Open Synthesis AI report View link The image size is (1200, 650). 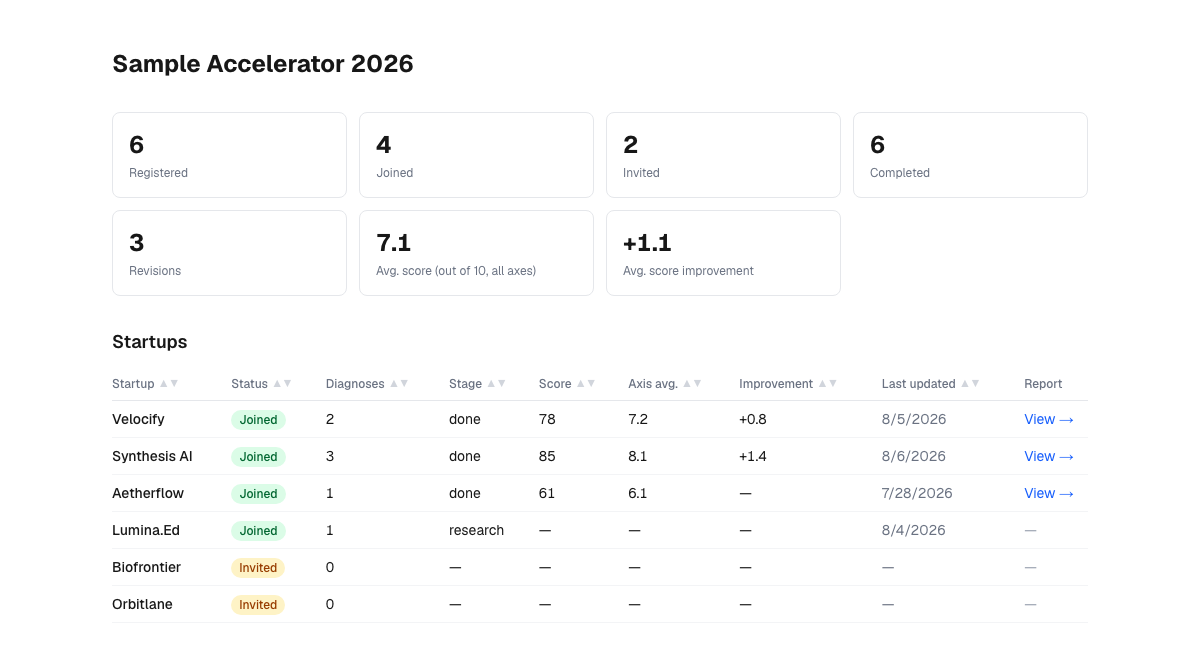1049,456
